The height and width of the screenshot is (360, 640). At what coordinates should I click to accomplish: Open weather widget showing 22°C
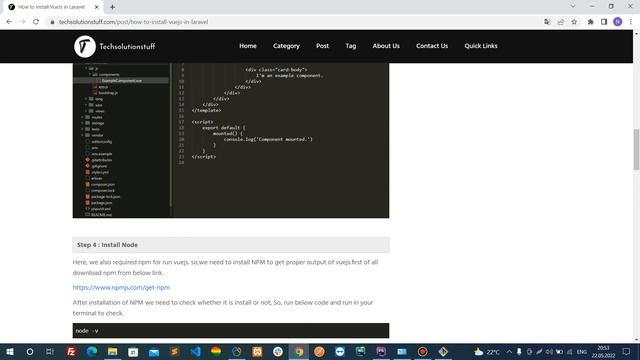pyautogui.click(x=487, y=351)
